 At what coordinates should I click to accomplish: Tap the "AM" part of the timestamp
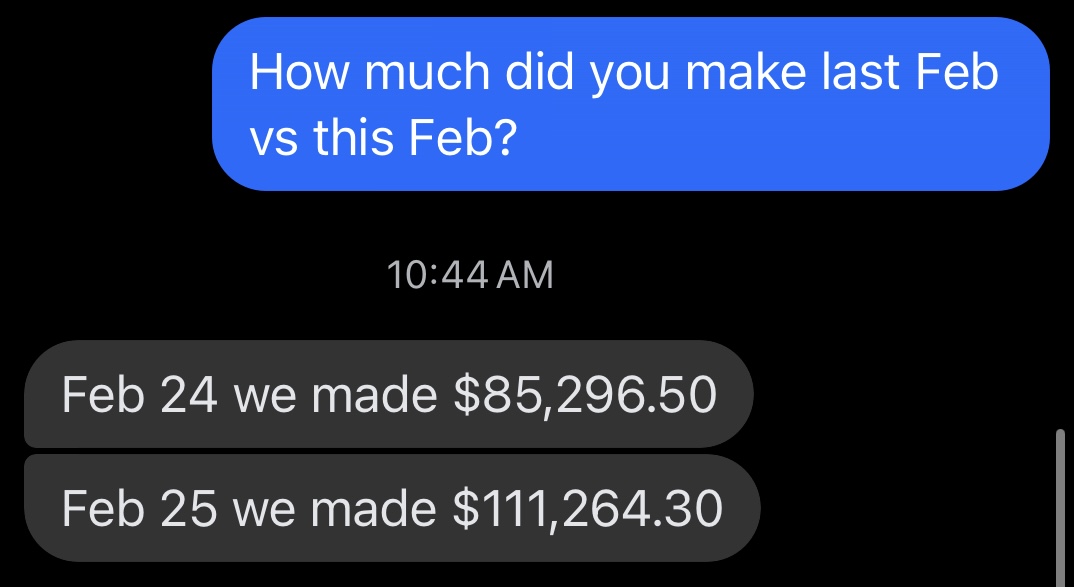point(525,275)
